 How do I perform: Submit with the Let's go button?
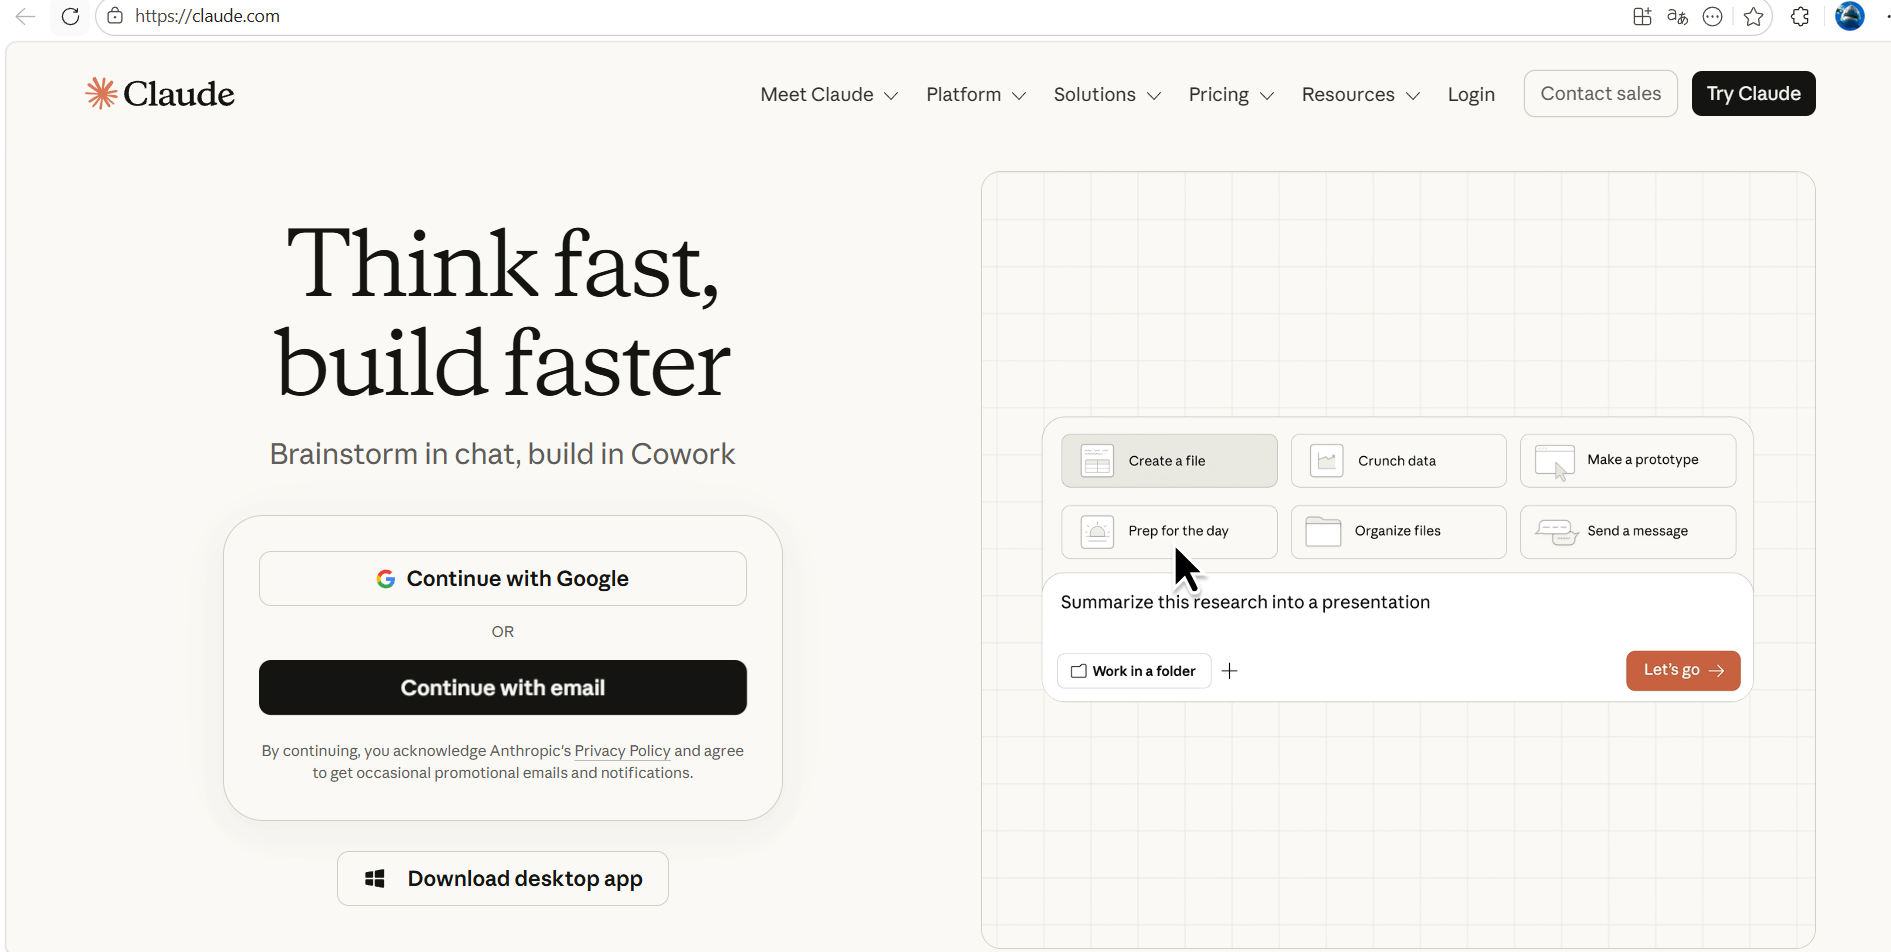coord(1683,670)
